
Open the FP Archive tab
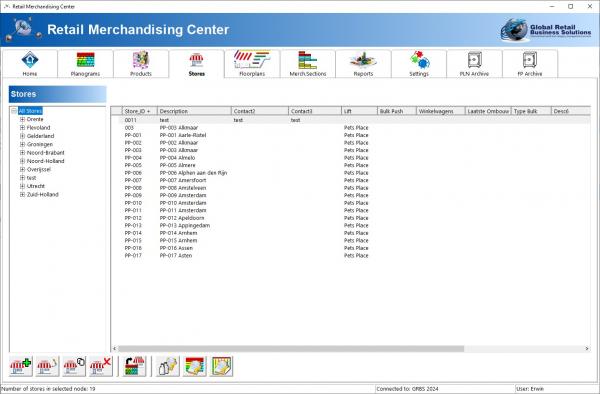[x=530, y=64]
